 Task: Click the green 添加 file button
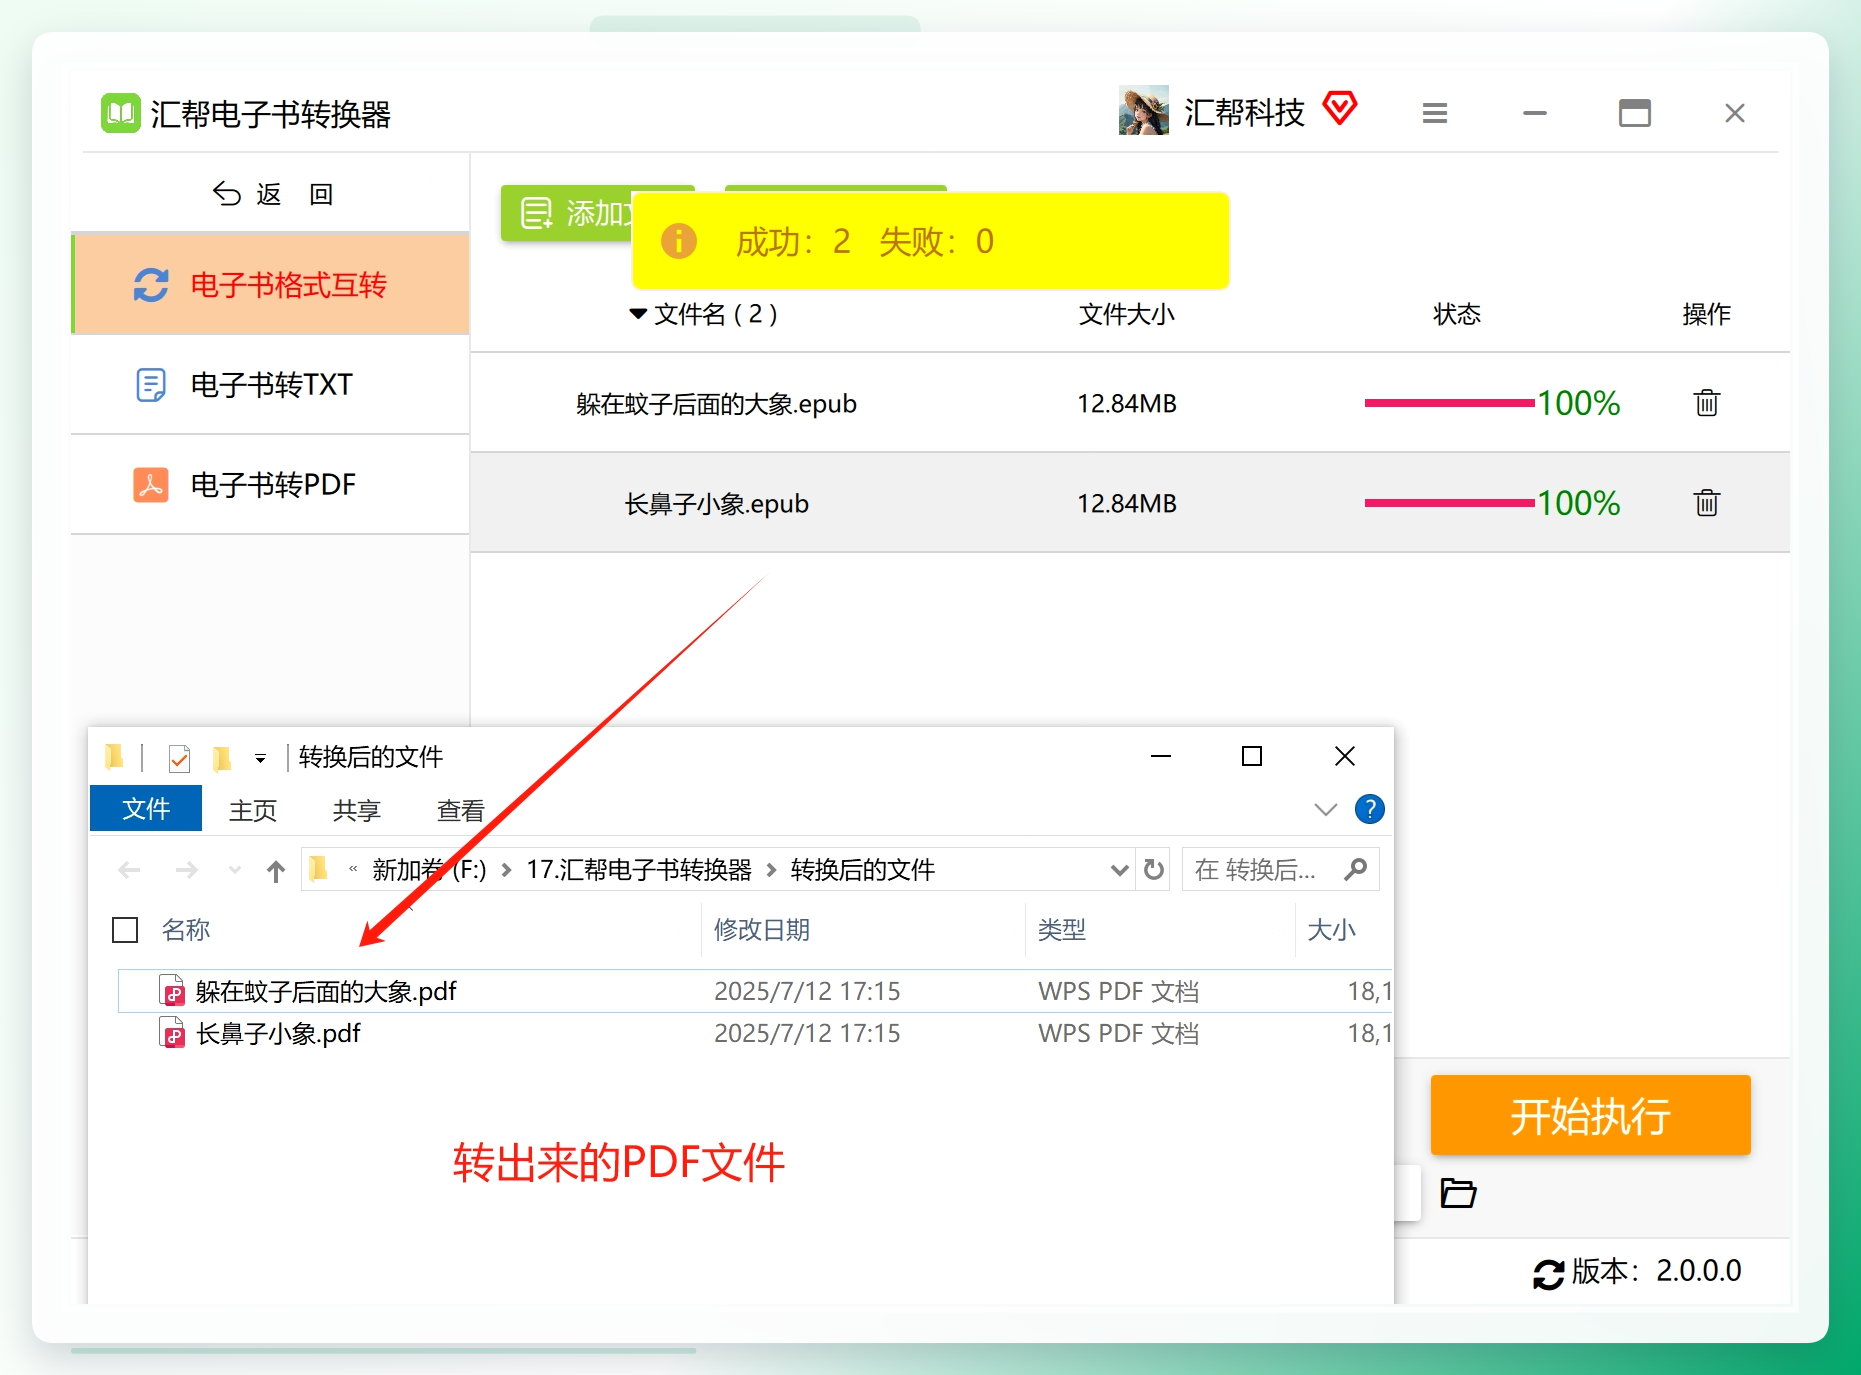pyautogui.click(x=567, y=213)
